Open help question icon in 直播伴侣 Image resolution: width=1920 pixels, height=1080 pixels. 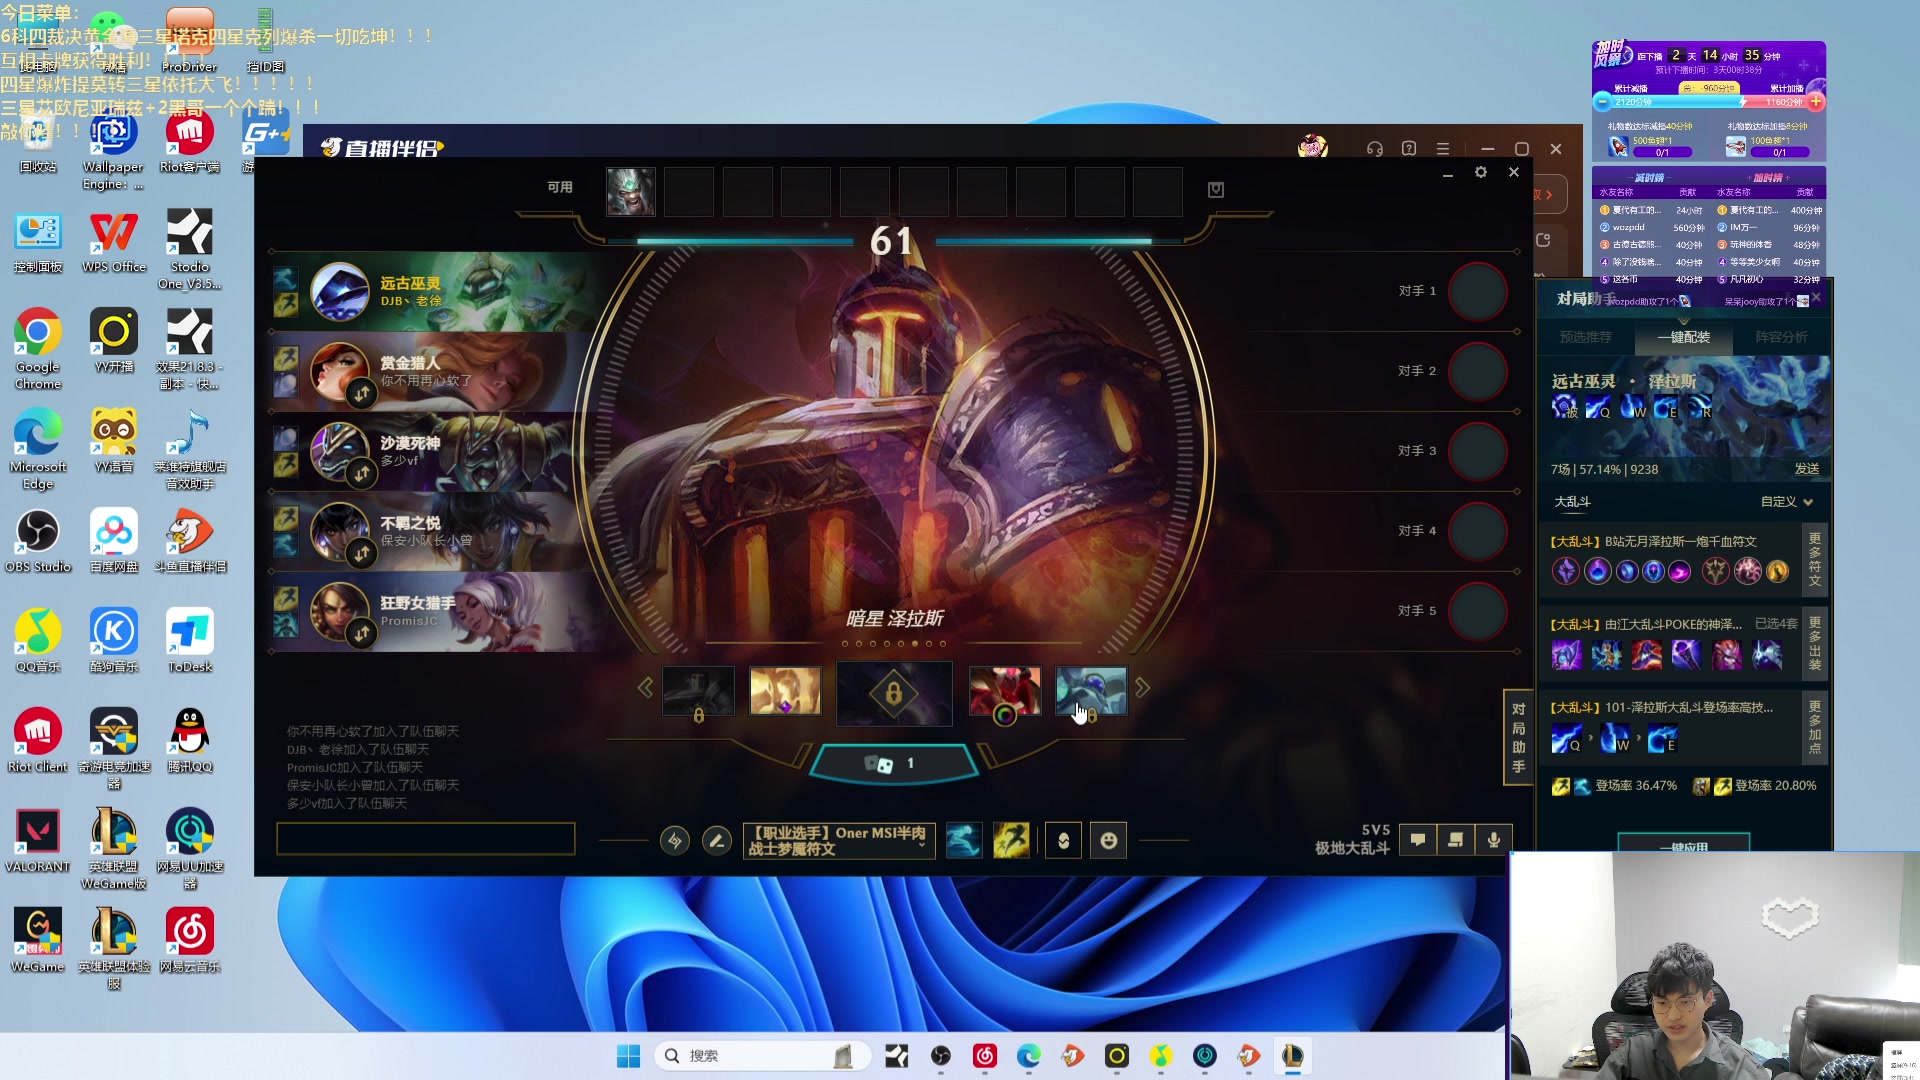[1409, 149]
